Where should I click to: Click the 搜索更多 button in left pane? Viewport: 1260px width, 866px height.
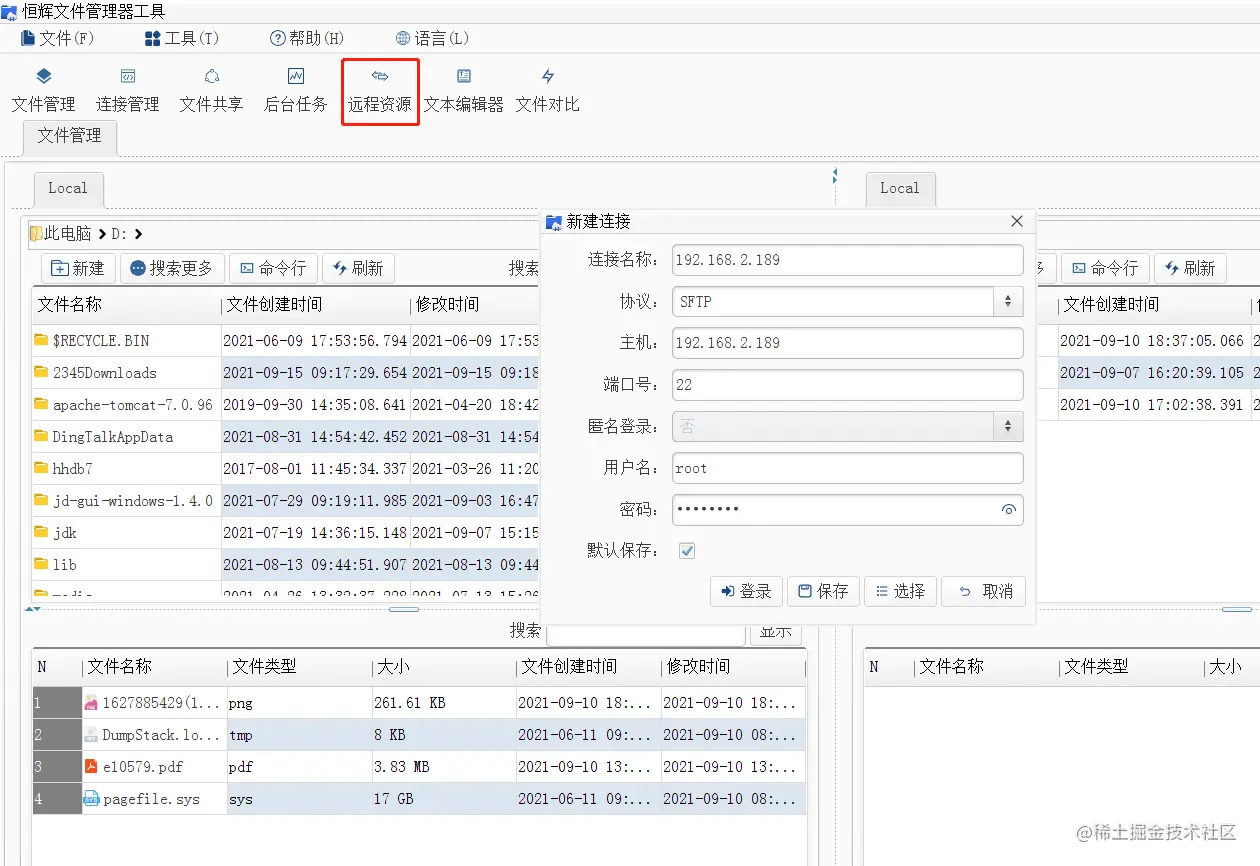172,268
